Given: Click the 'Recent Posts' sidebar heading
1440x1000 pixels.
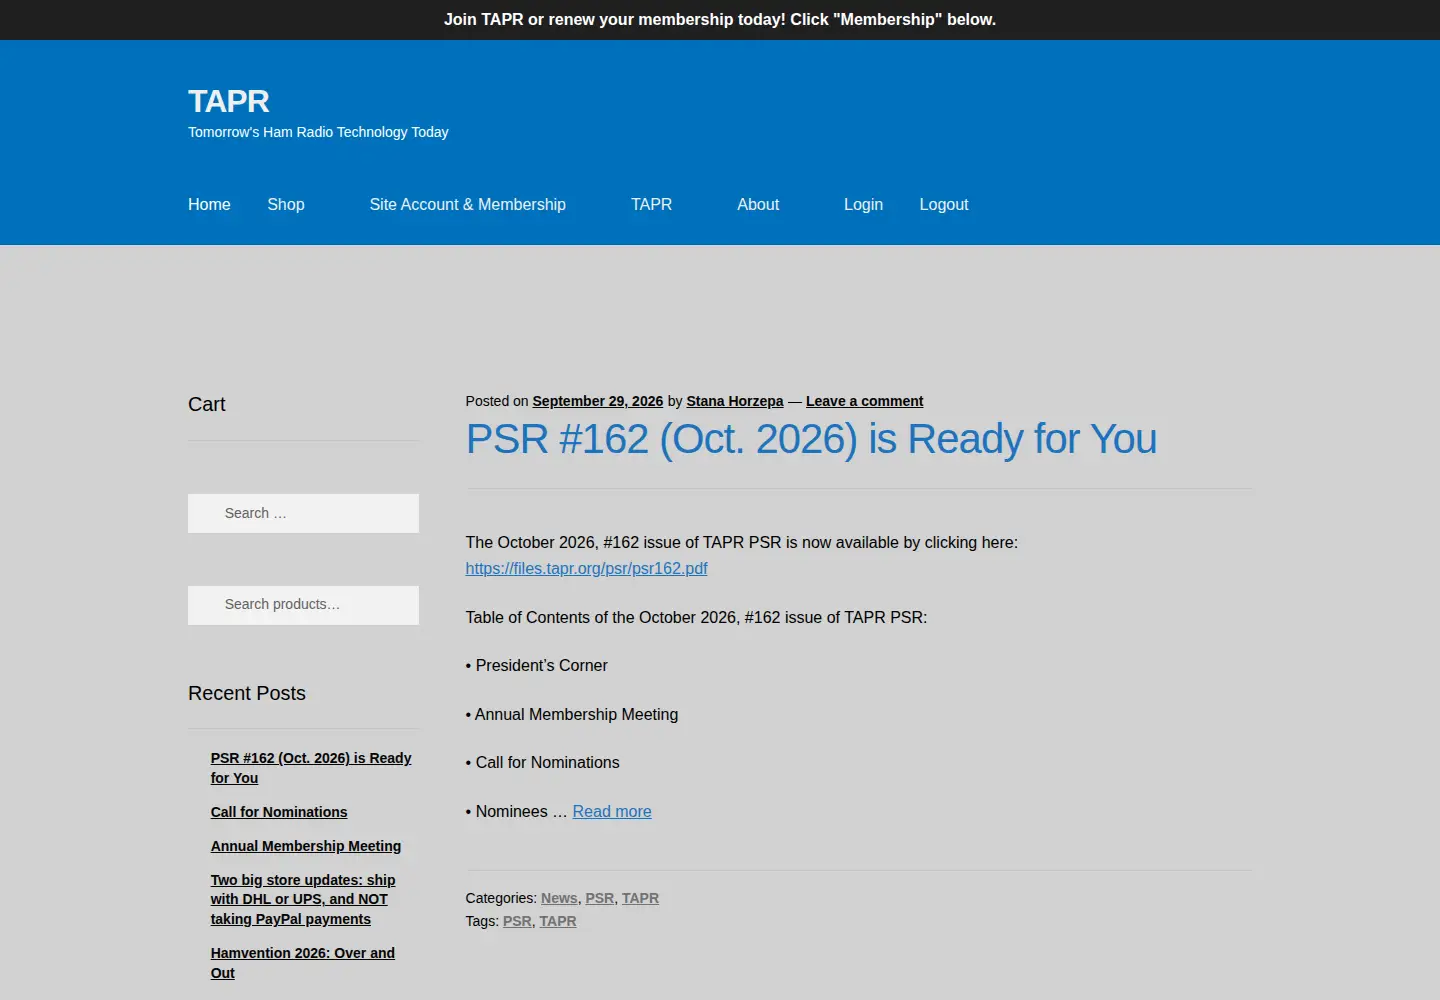Looking at the screenshot, I should [247, 693].
